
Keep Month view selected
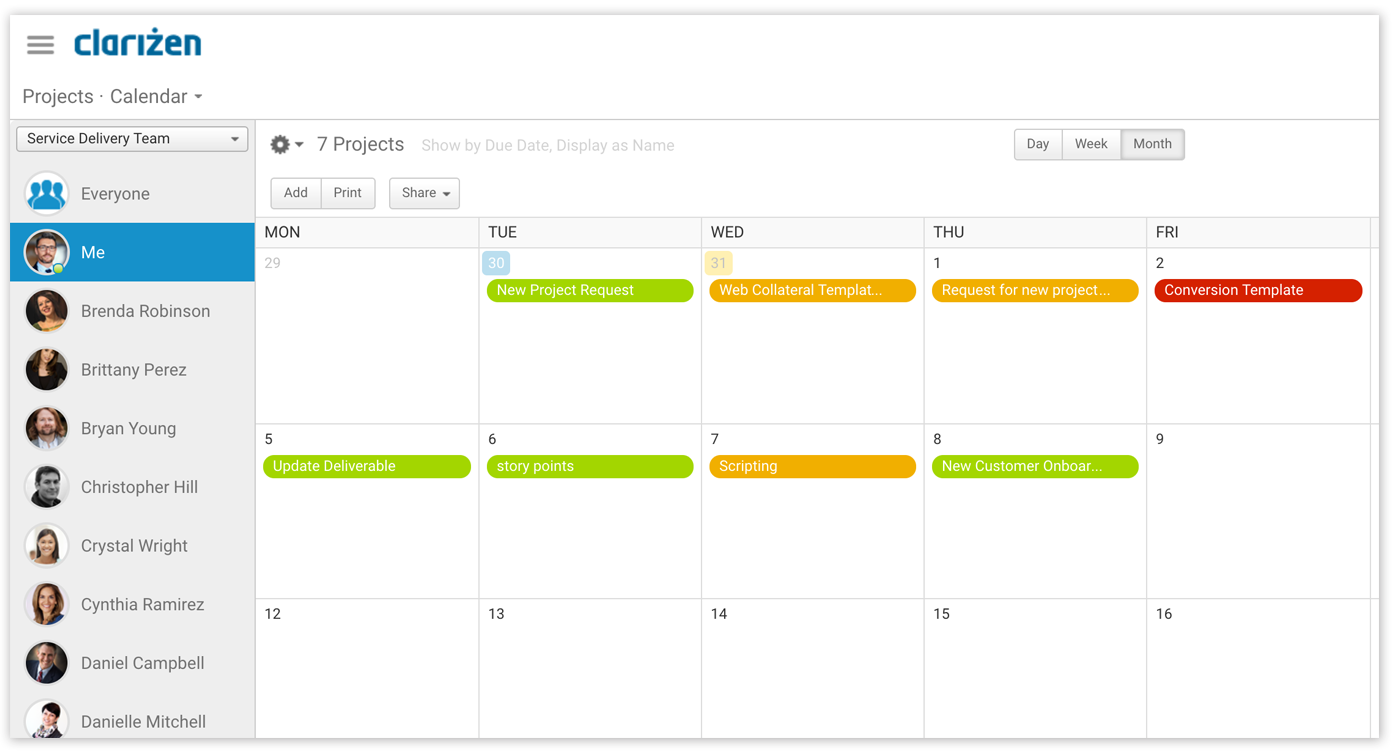point(1152,144)
